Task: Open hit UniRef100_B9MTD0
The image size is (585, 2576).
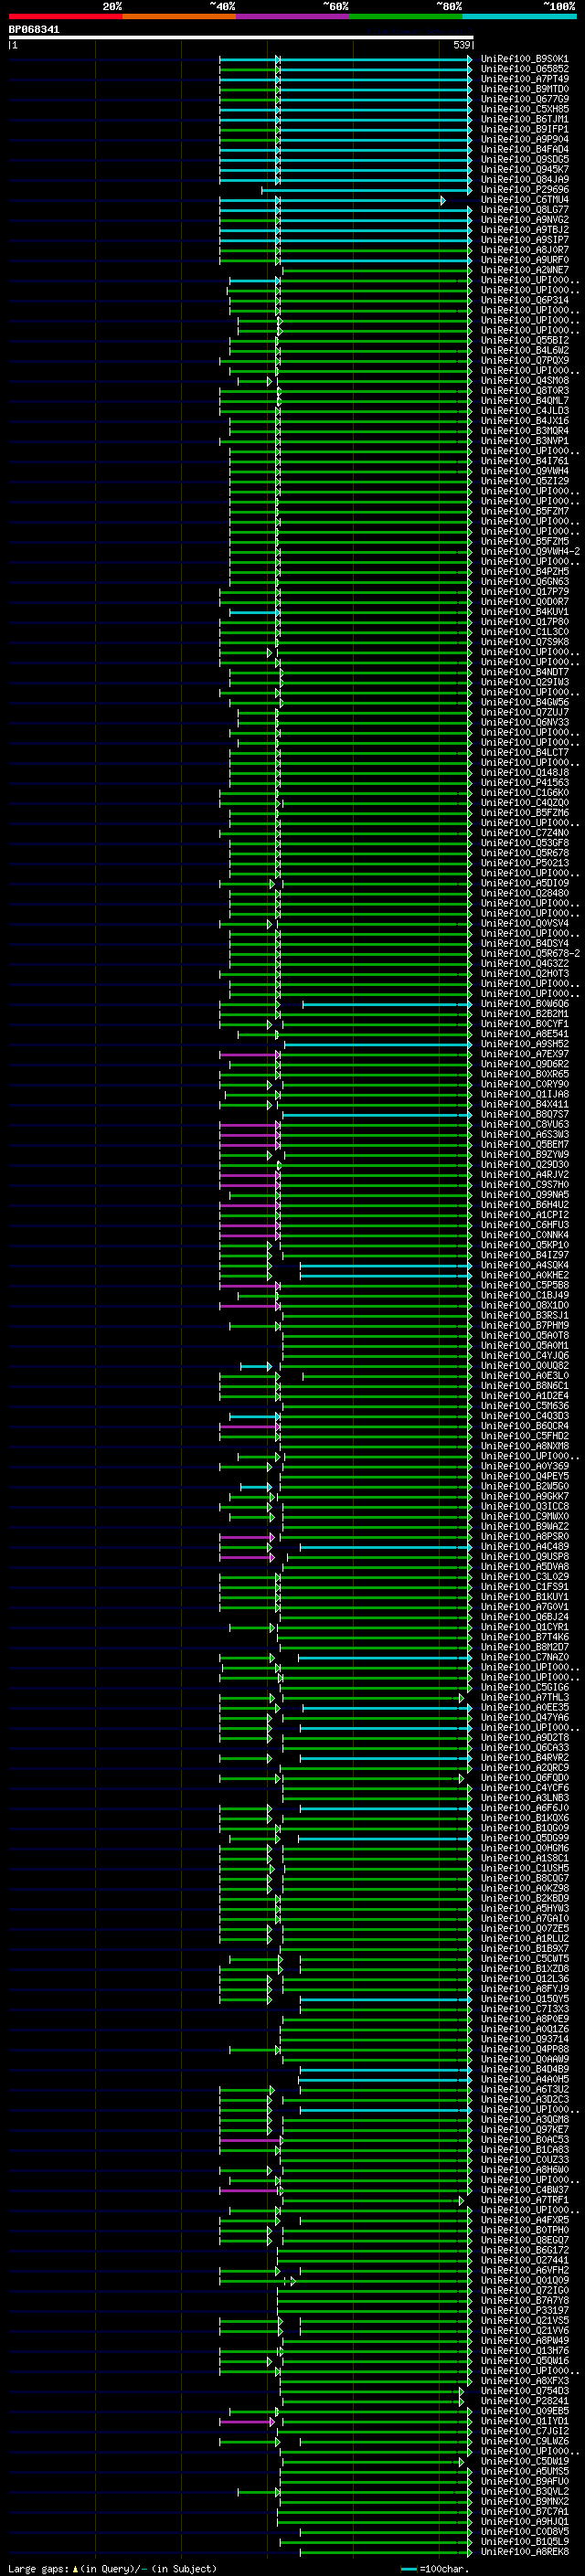Action: (x=524, y=89)
